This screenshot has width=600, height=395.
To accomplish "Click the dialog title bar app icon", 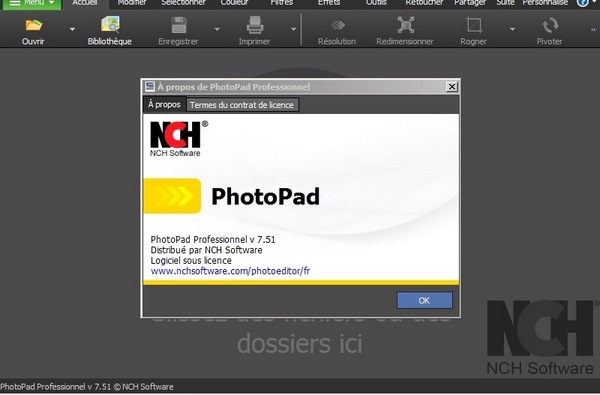I will [150, 87].
